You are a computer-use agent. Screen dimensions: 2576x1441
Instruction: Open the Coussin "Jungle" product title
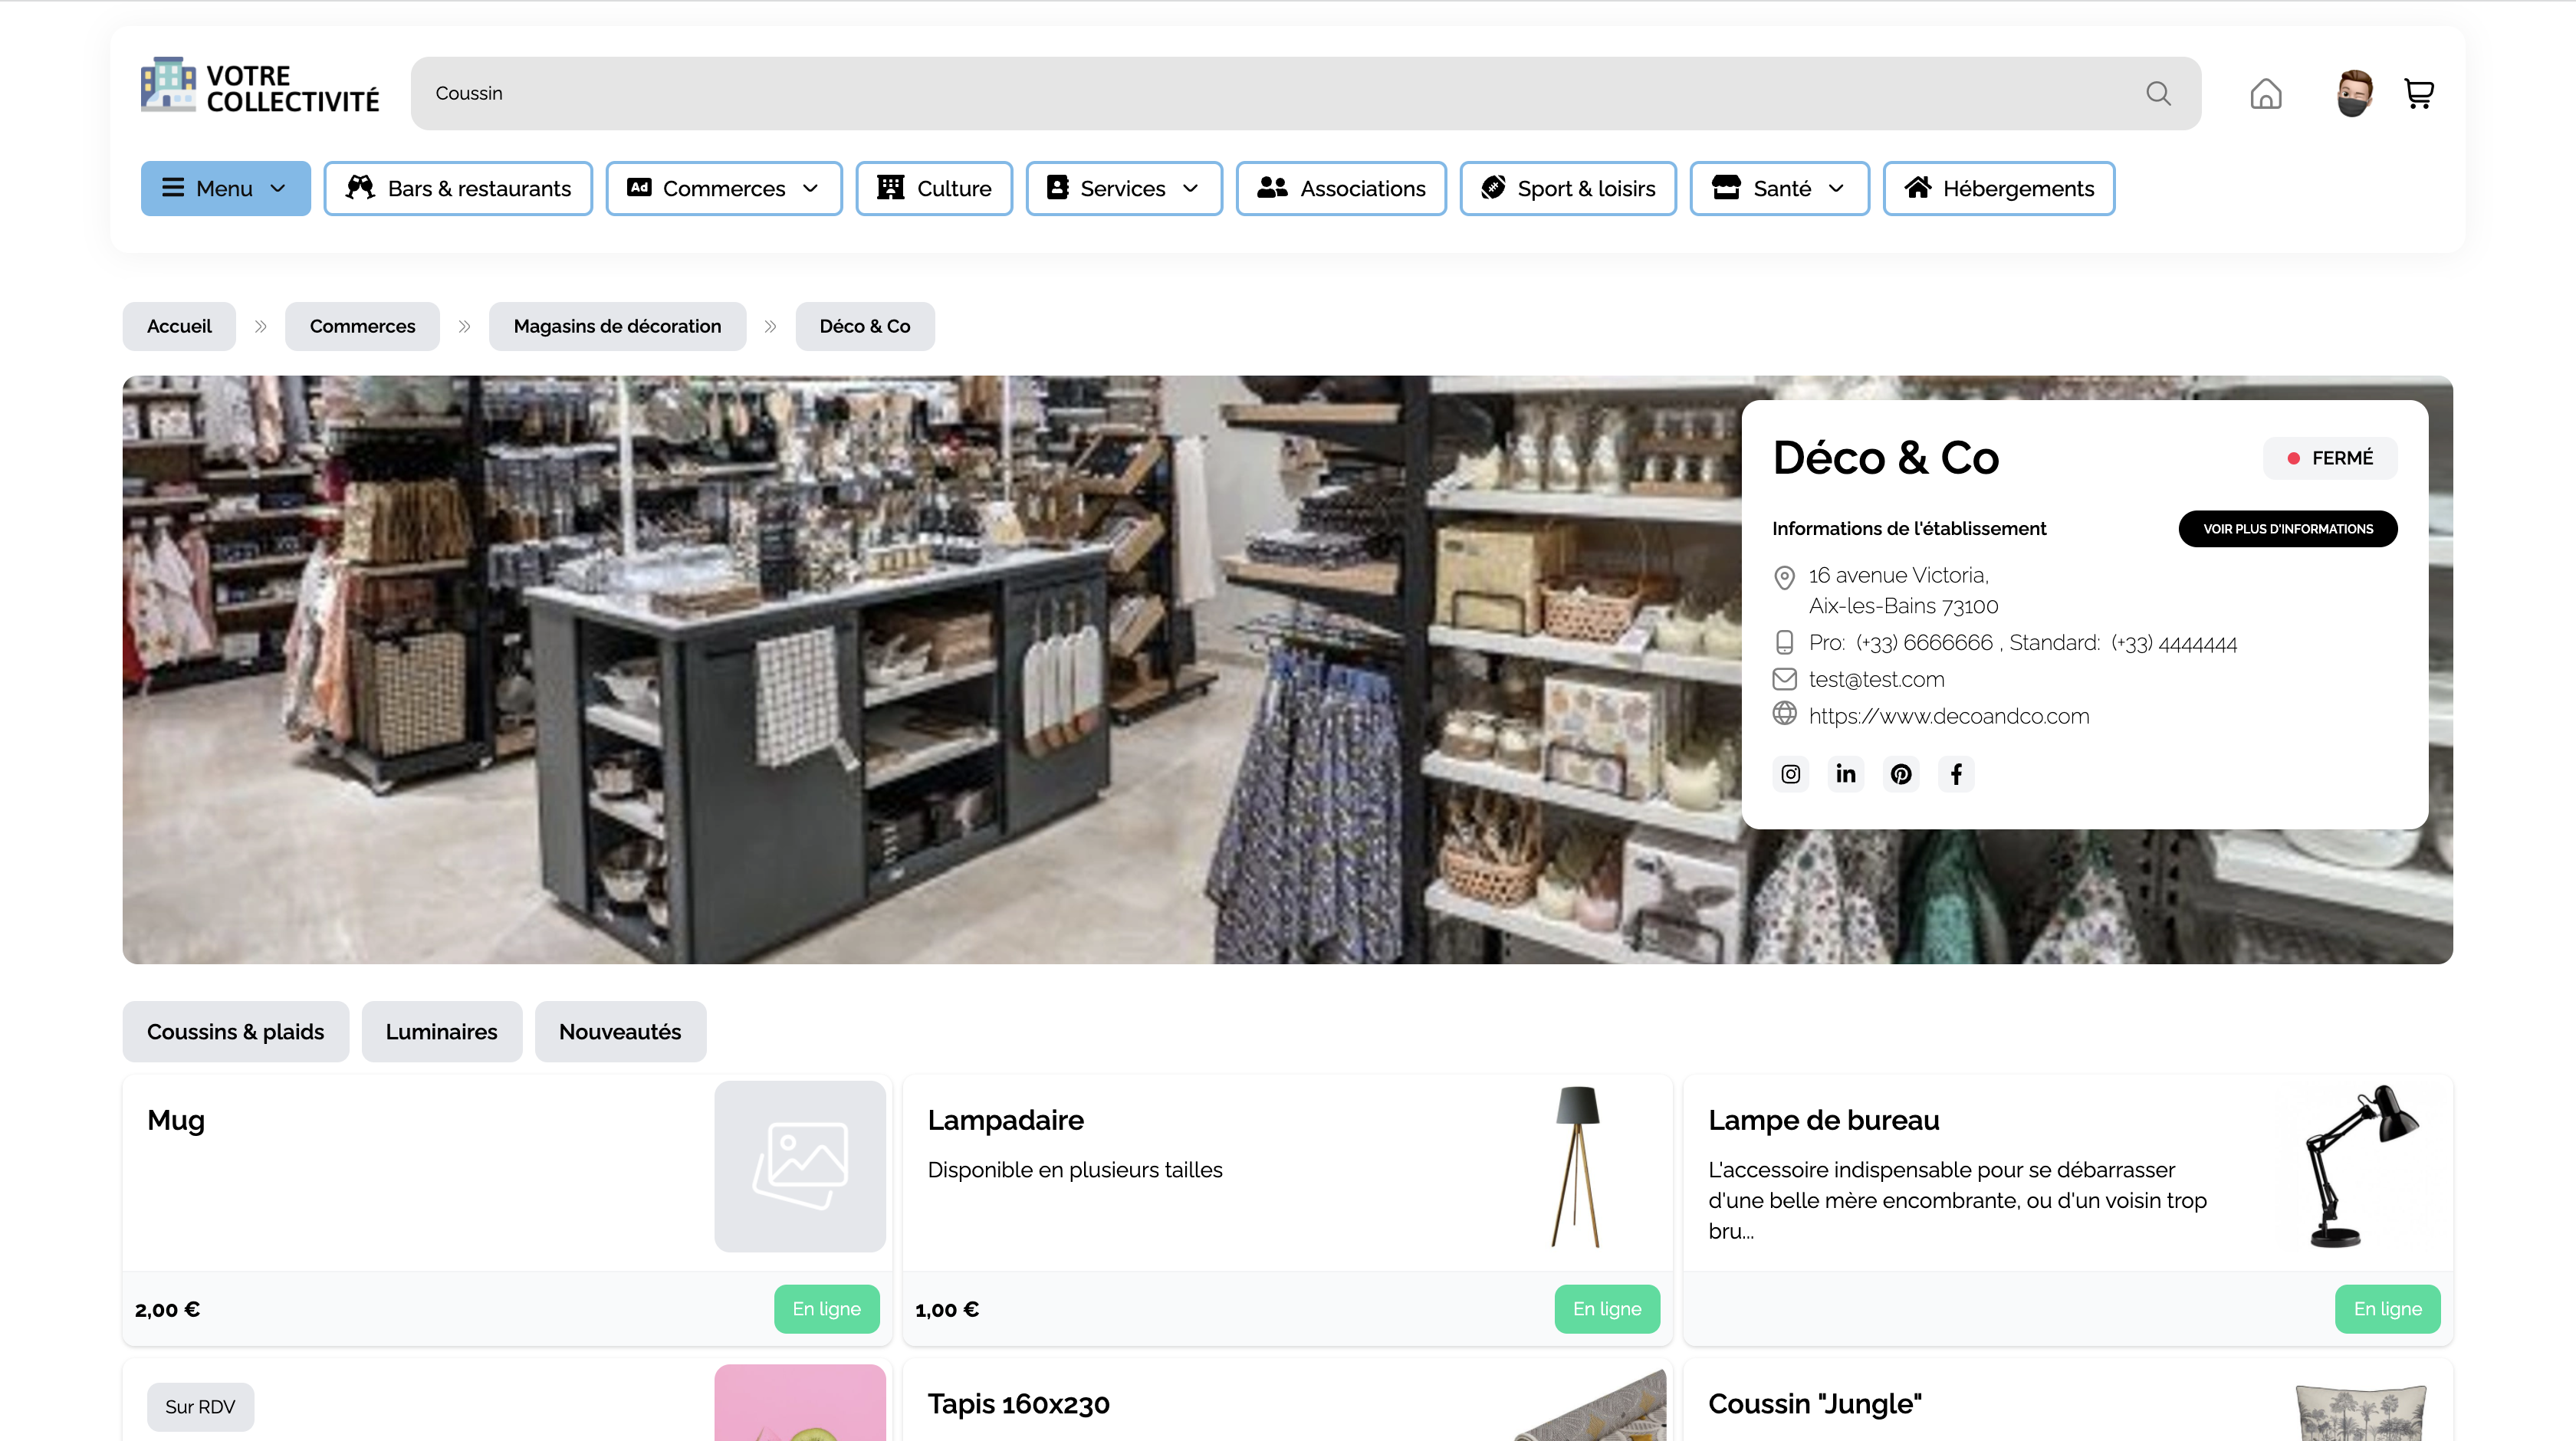point(1815,1404)
